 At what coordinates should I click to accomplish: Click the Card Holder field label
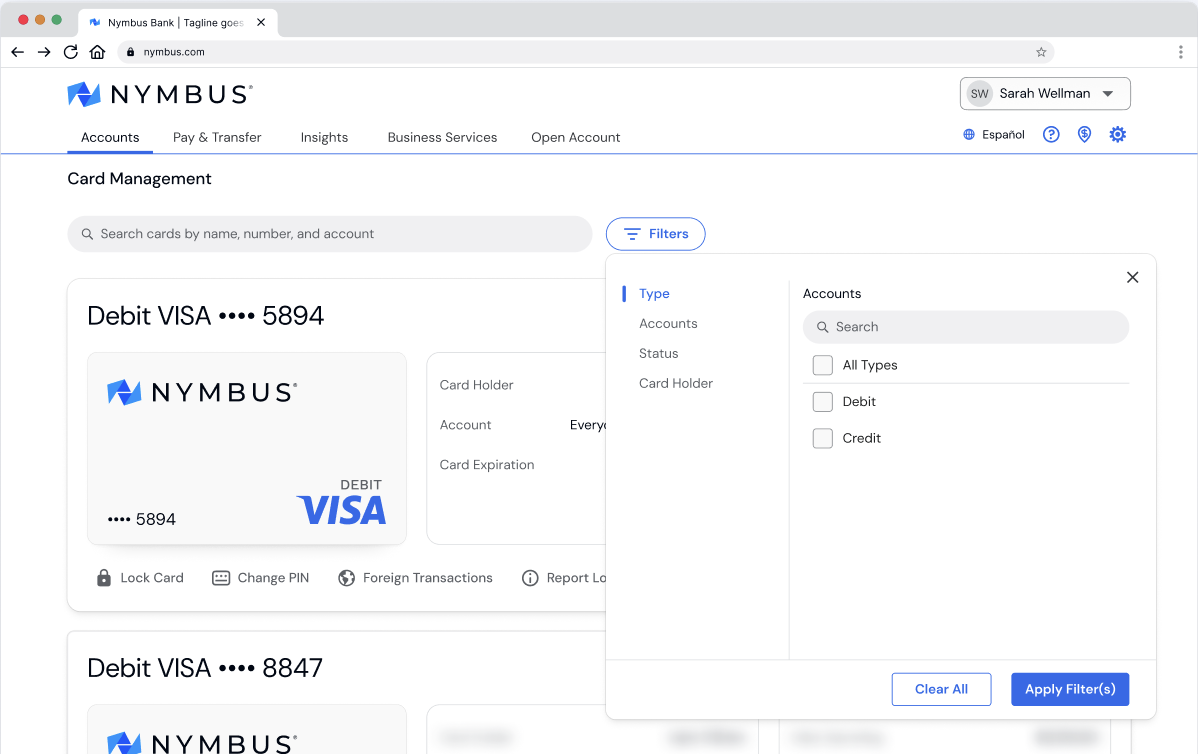[476, 385]
